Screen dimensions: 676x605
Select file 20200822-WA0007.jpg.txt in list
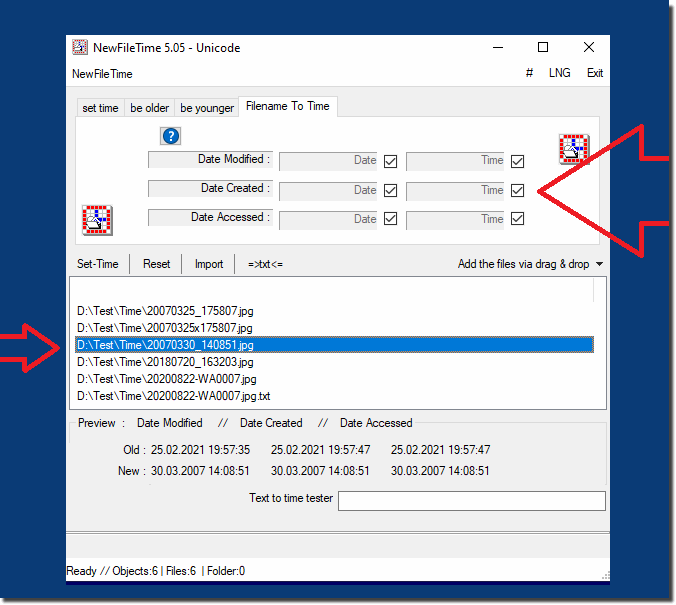pos(335,395)
